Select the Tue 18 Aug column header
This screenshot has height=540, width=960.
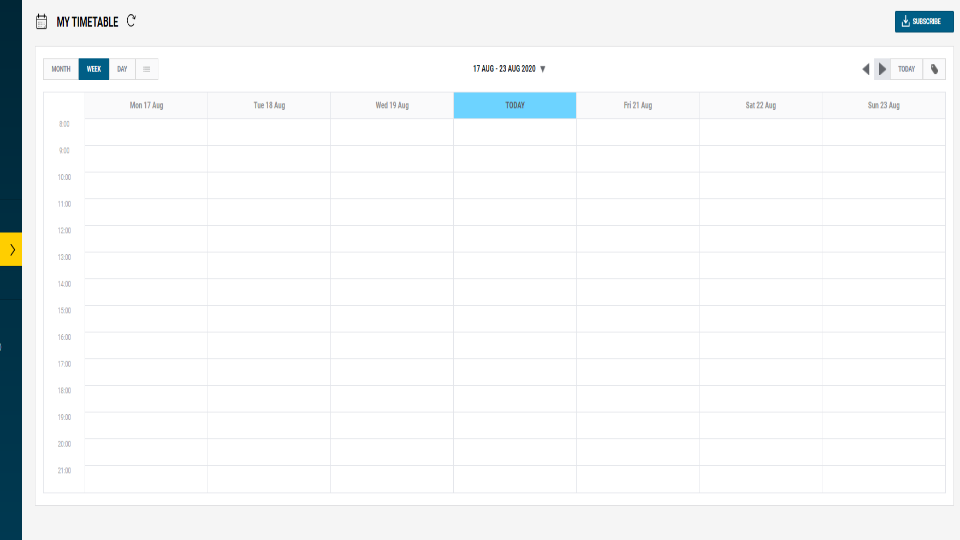coord(269,105)
